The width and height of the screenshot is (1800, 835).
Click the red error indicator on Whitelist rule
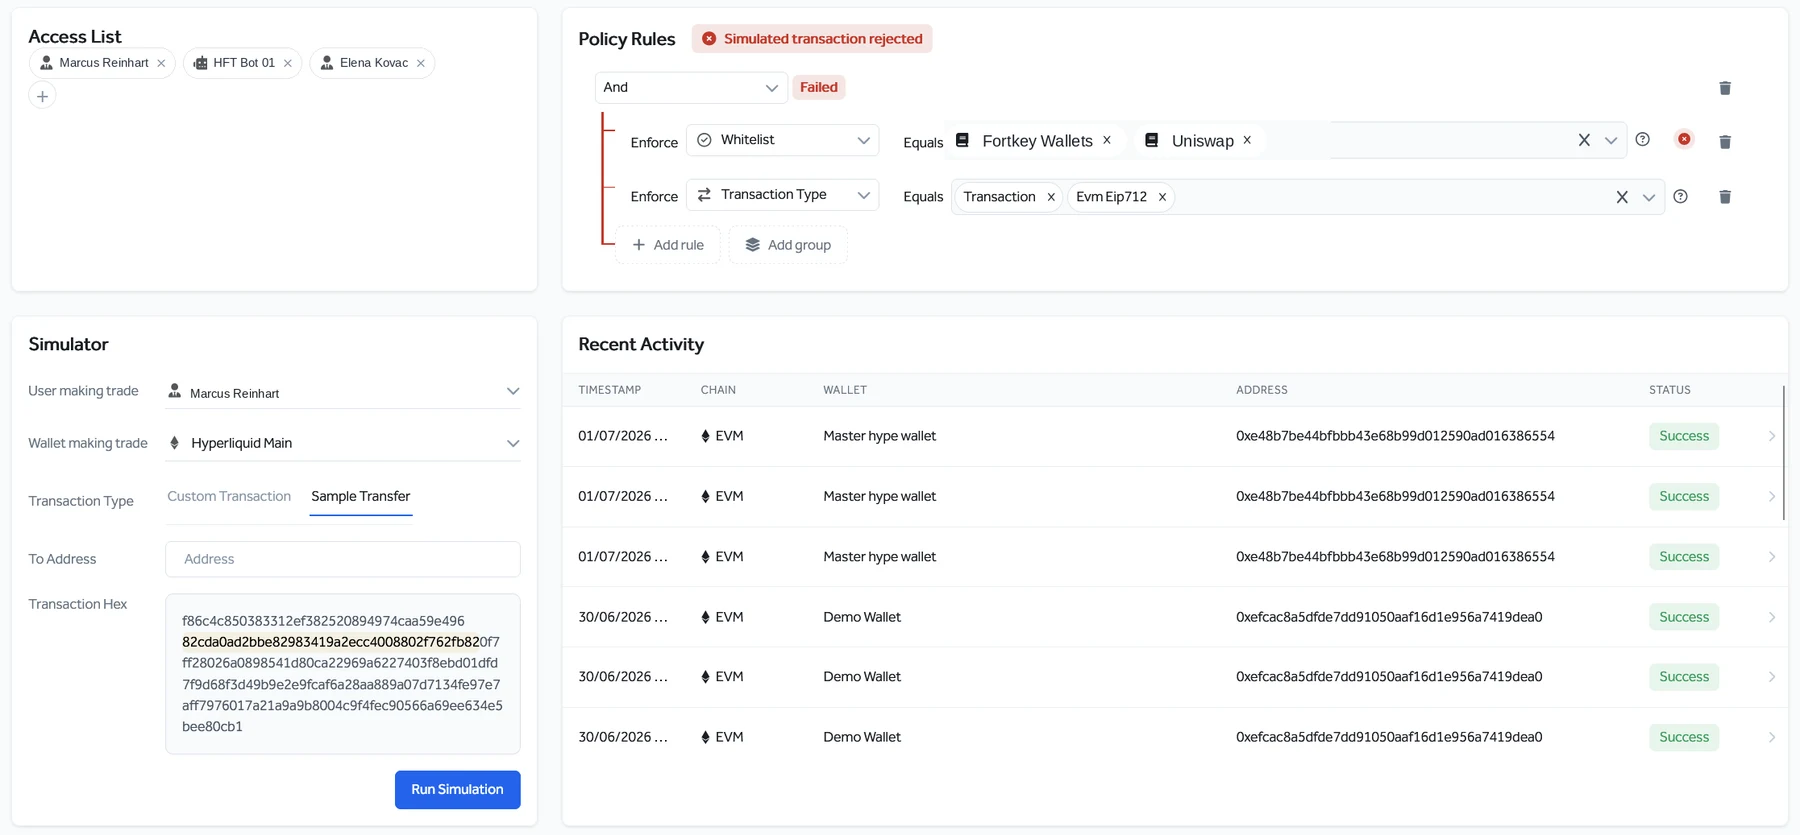(x=1684, y=139)
